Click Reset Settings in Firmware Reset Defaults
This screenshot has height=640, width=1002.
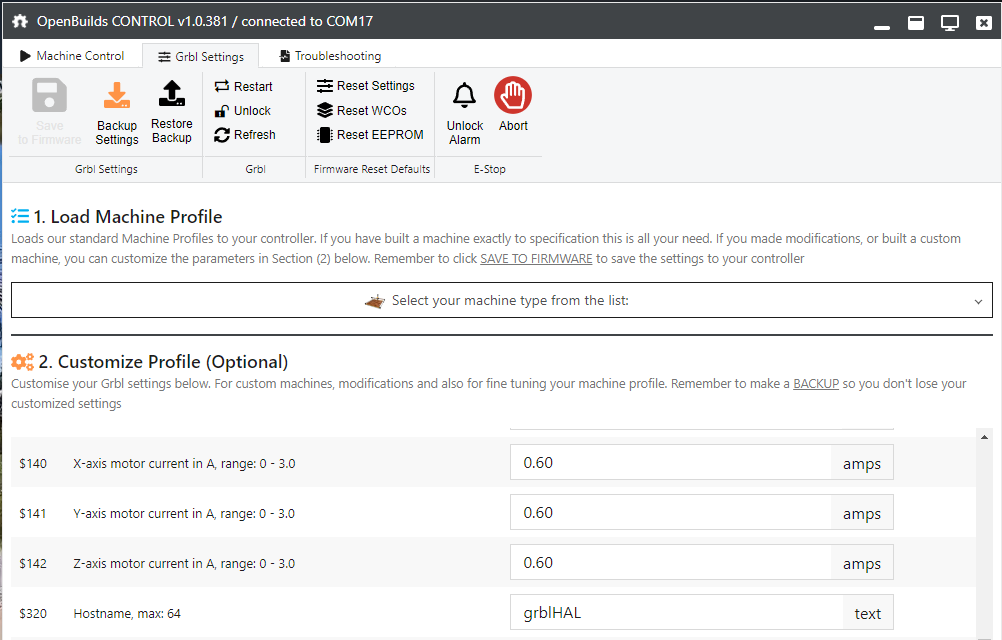click(x=365, y=86)
